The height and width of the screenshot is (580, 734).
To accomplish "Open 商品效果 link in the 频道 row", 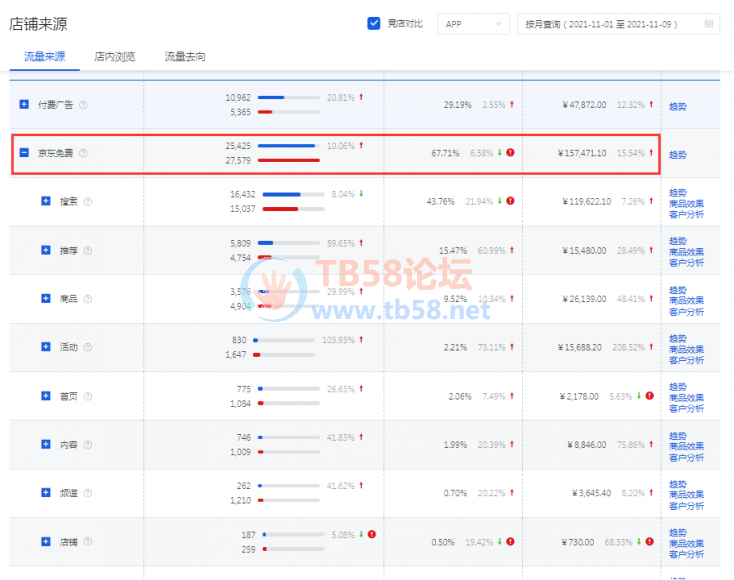I will coord(686,495).
